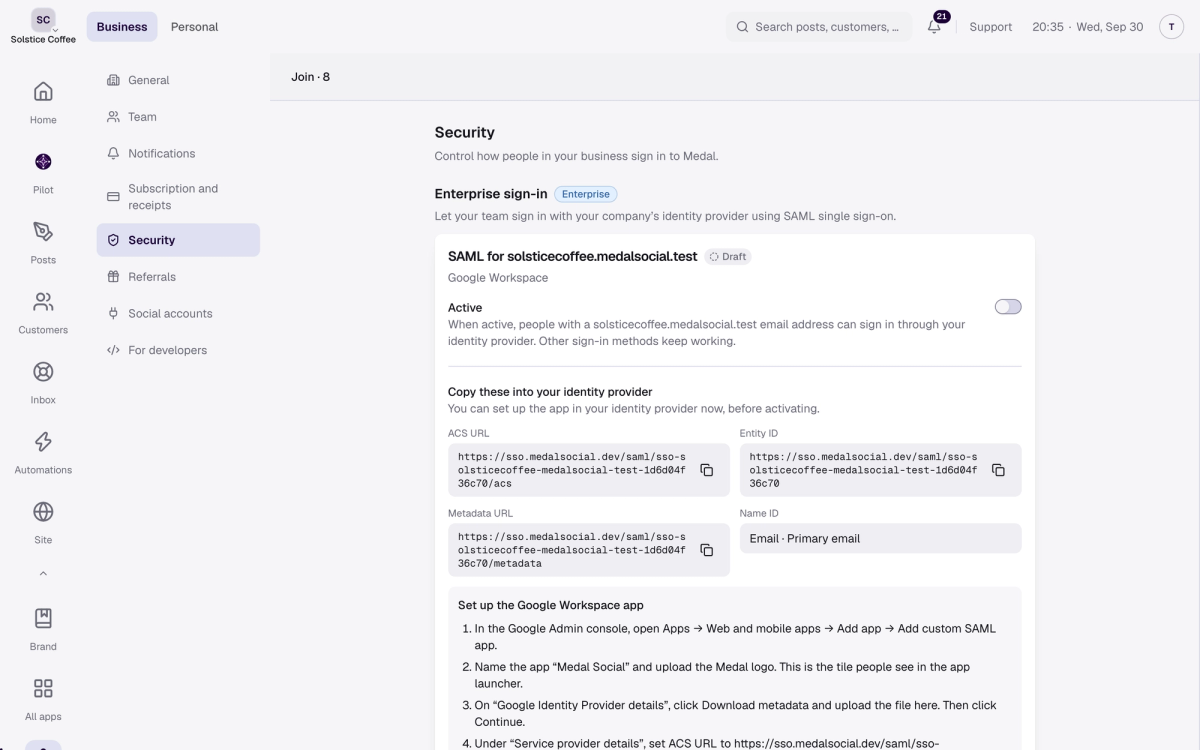Switch to the Business tab
1200x750 pixels.
[122, 27]
